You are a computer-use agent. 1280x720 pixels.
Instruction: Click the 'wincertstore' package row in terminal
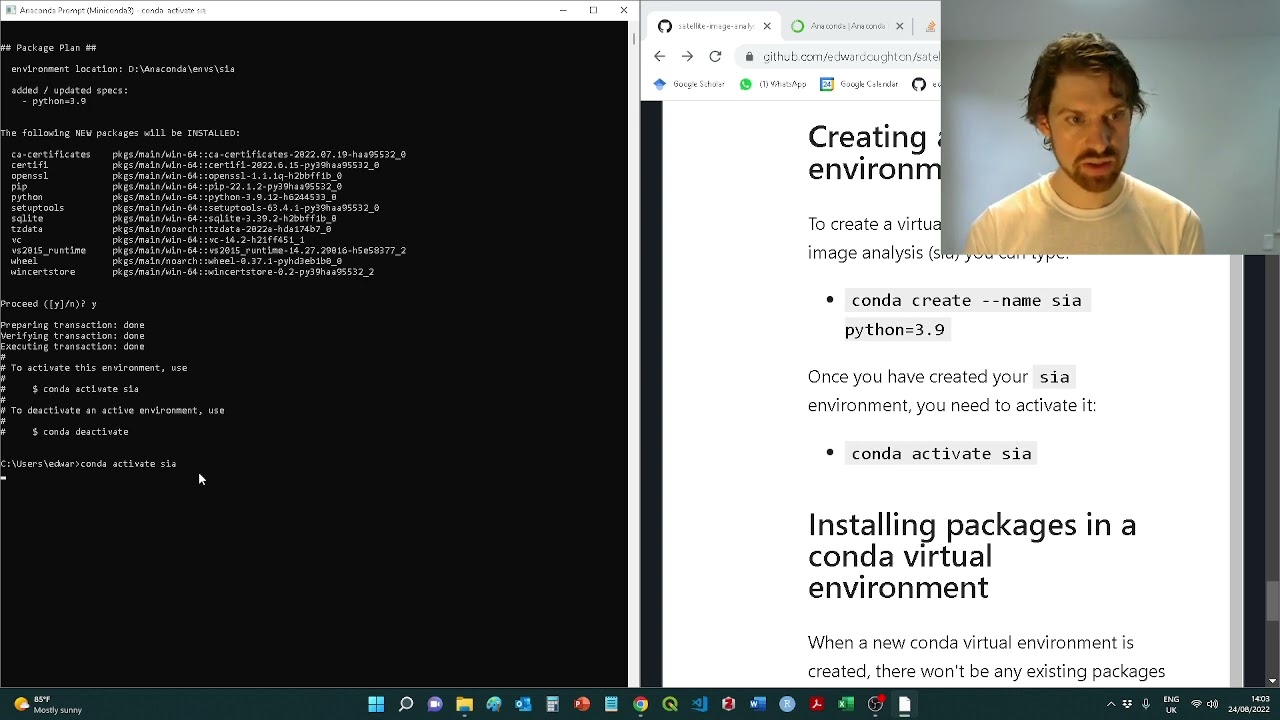[x=192, y=272]
